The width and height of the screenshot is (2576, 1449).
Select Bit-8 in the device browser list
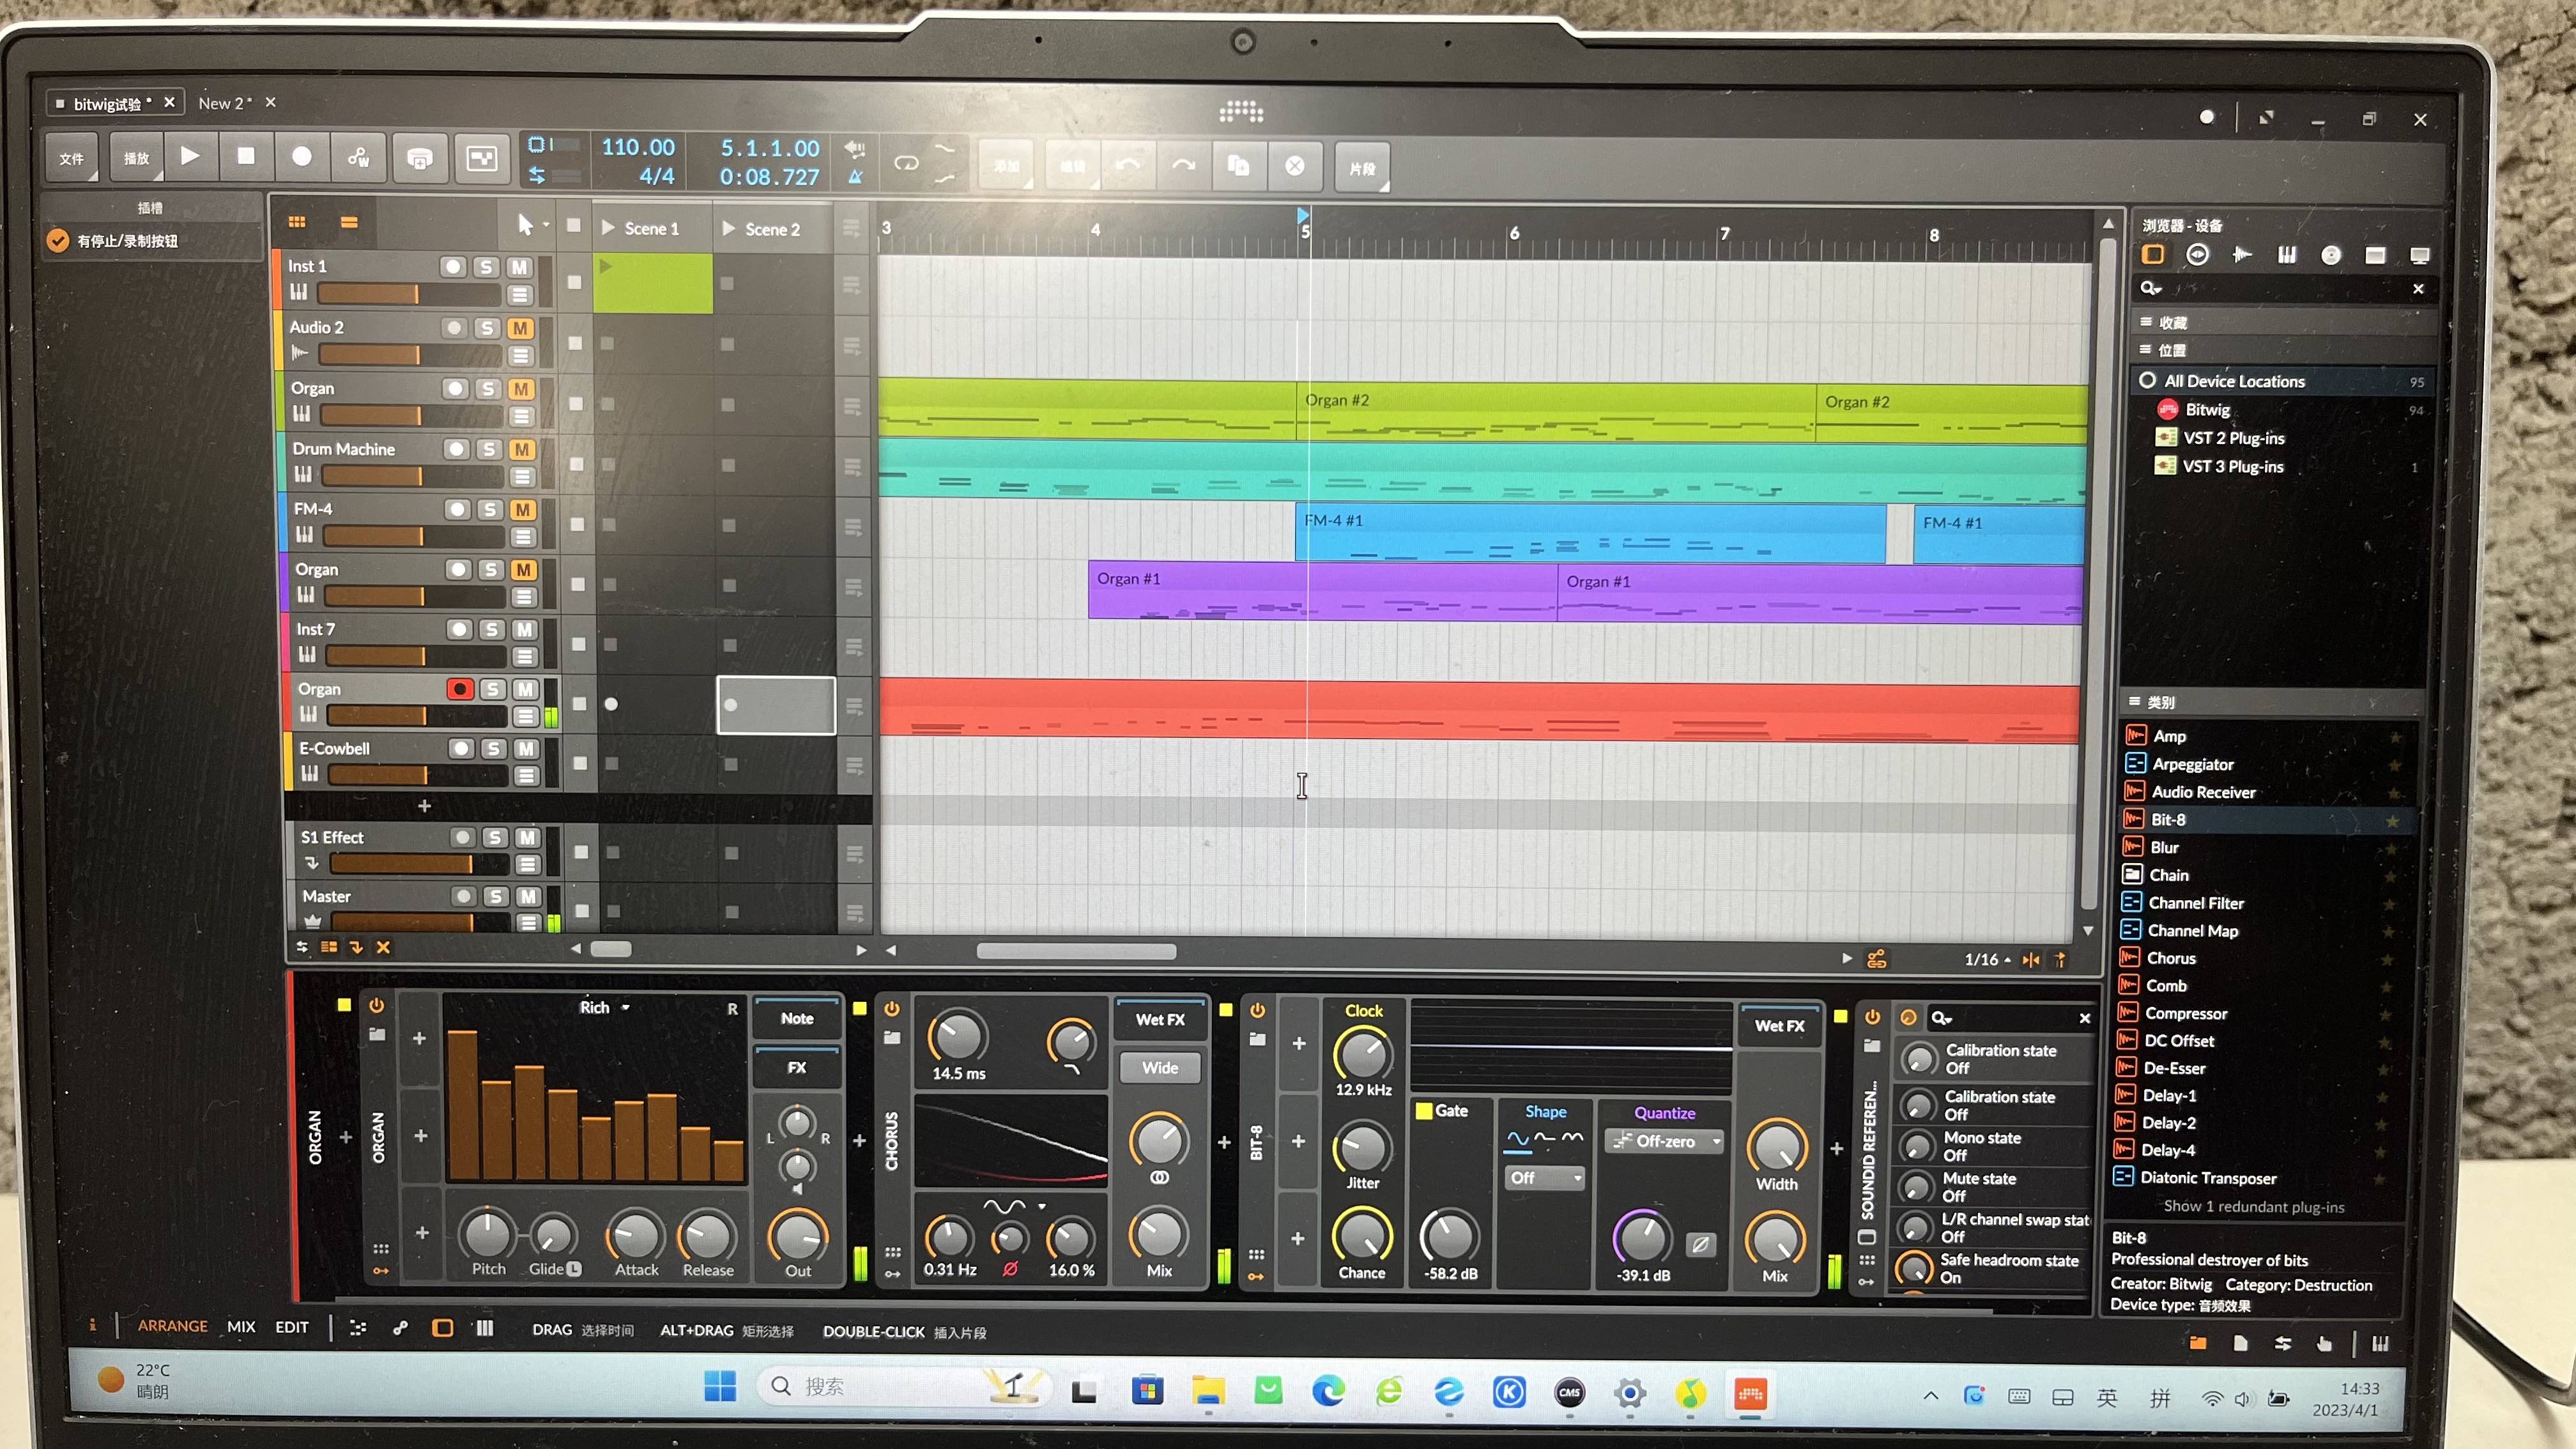point(2168,819)
